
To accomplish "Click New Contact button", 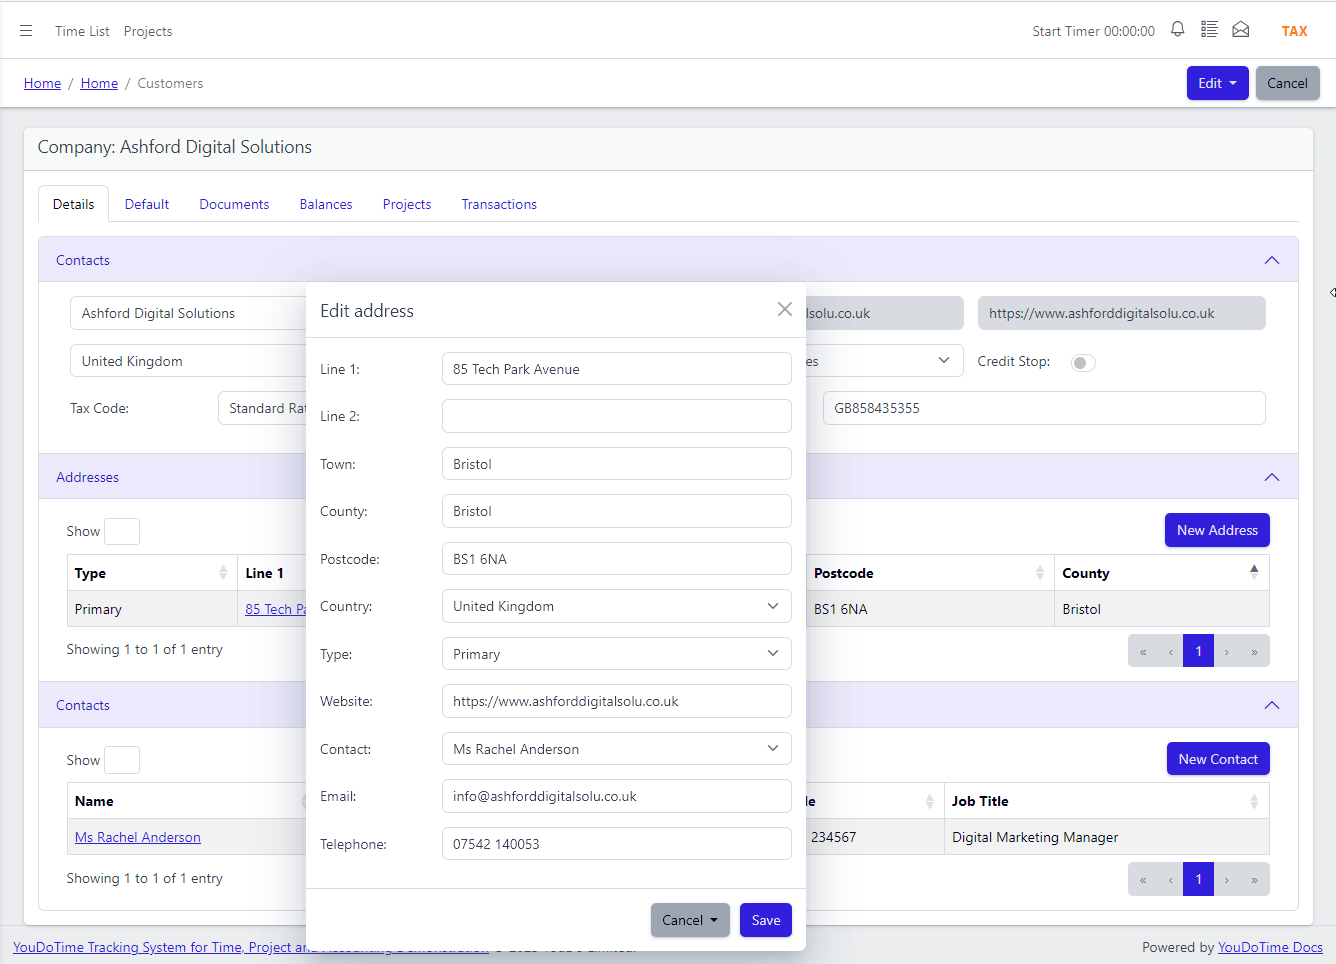I will (x=1218, y=759).
